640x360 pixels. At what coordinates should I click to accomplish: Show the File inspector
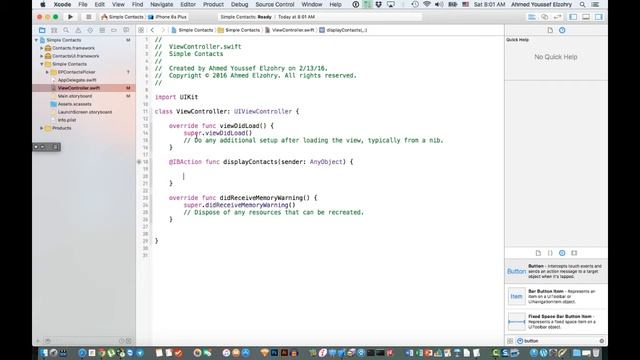[x=550, y=30]
